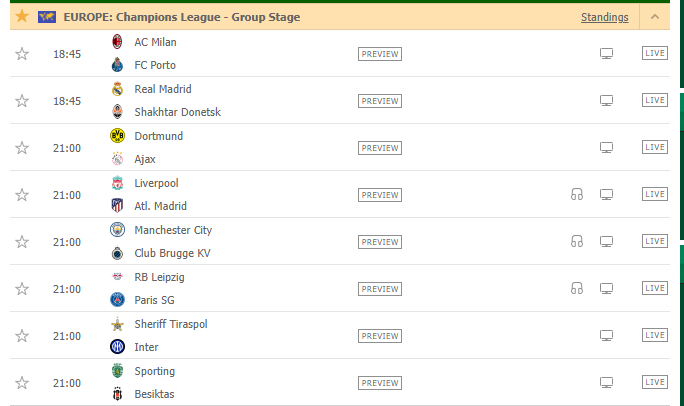
Task: Click LIVE badge for Manchester City match
Action: click(x=655, y=241)
